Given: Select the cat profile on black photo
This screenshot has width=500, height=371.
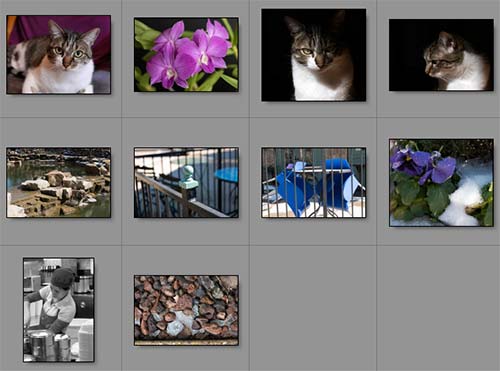Looking at the screenshot, I should [441, 55].
